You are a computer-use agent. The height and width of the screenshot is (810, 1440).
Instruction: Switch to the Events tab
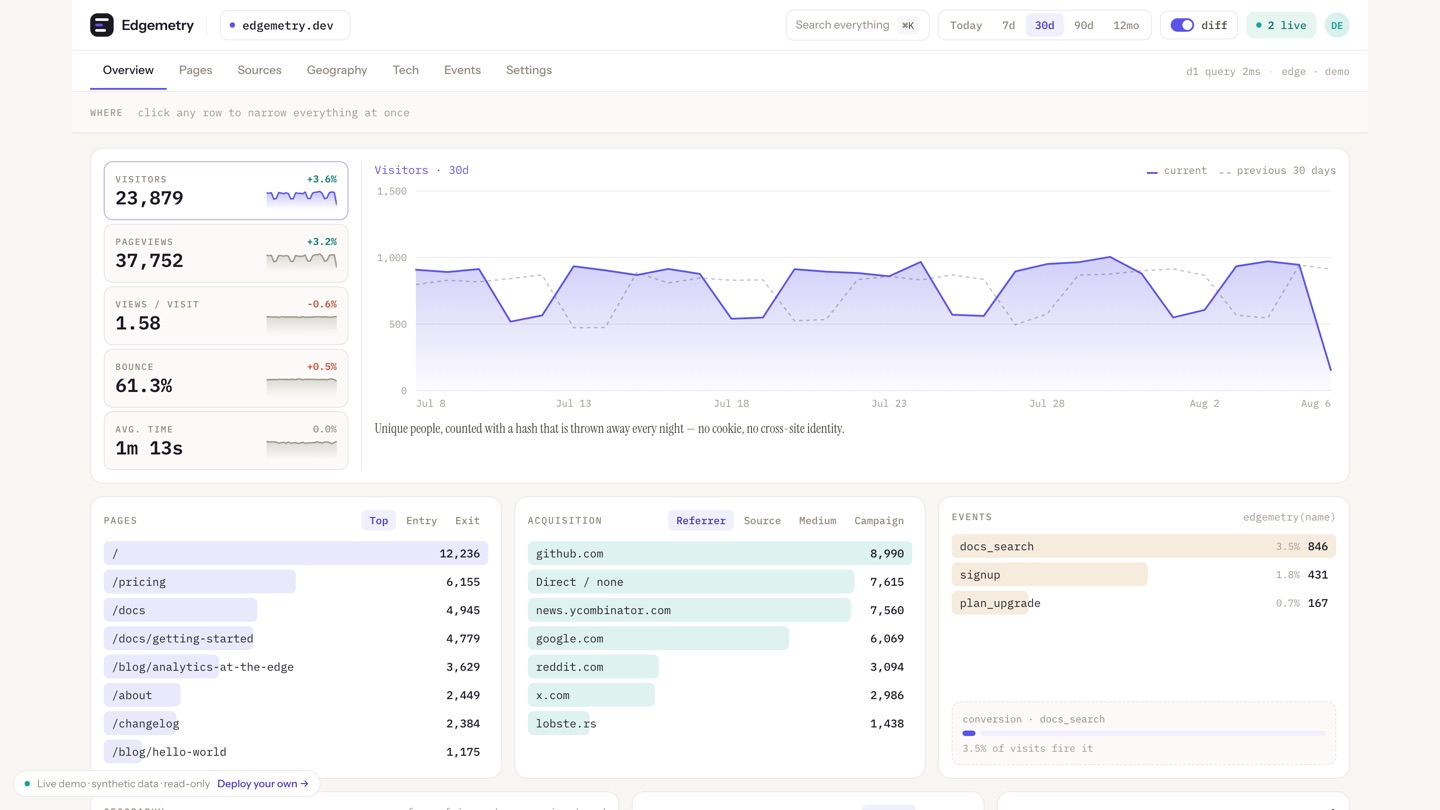click(x=462, y=70)
